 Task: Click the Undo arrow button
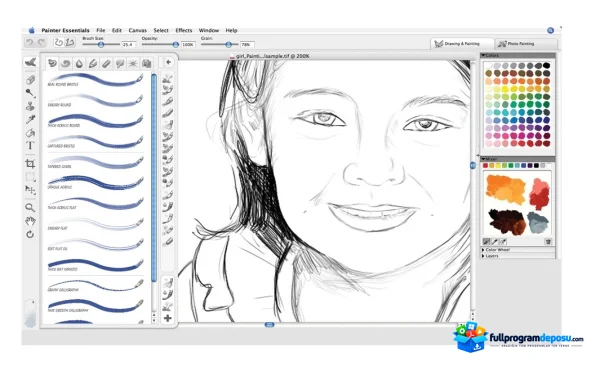pyautogui.click(x=30, y=42)
